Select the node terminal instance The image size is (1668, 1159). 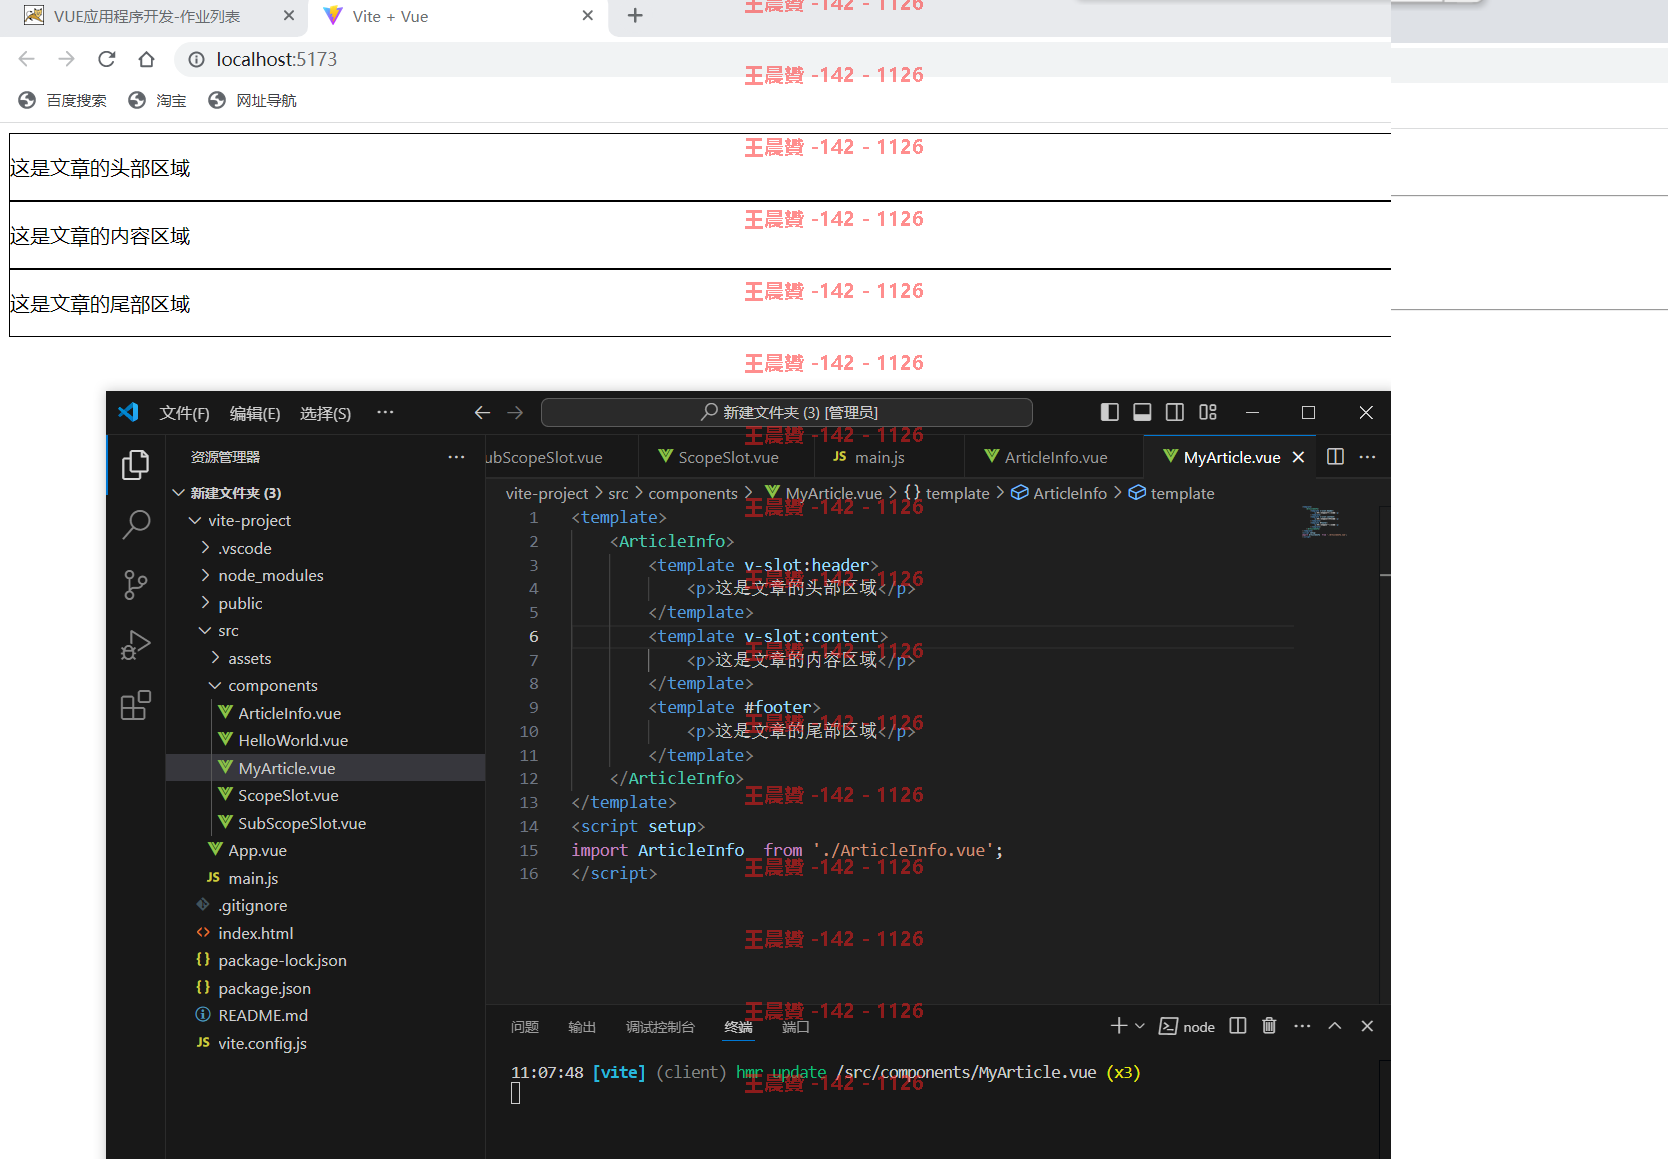[x=1187, y=1026]
